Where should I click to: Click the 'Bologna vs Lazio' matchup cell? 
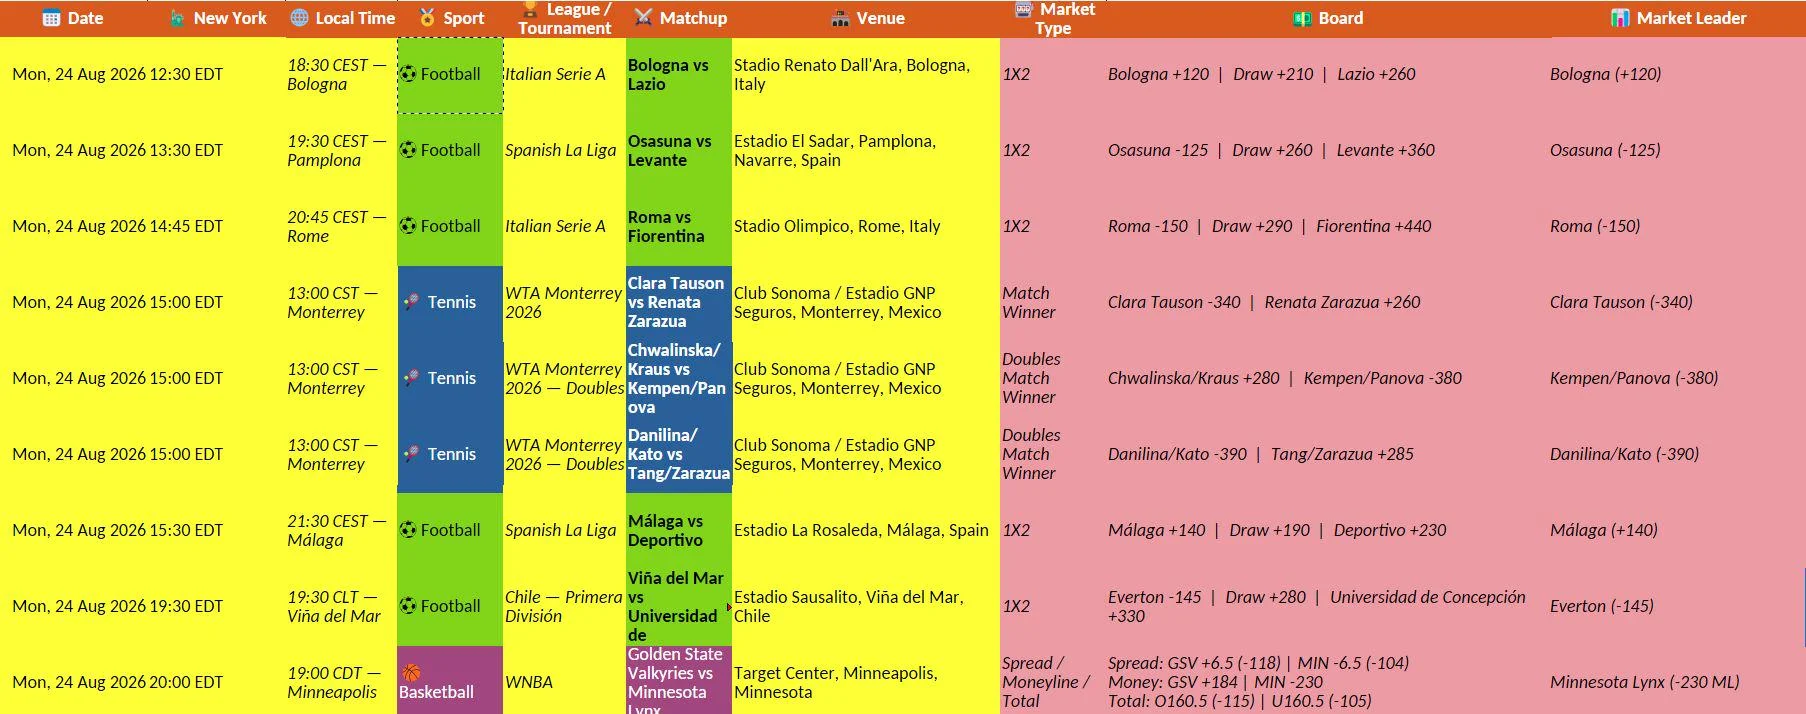[x=679, y=74]
